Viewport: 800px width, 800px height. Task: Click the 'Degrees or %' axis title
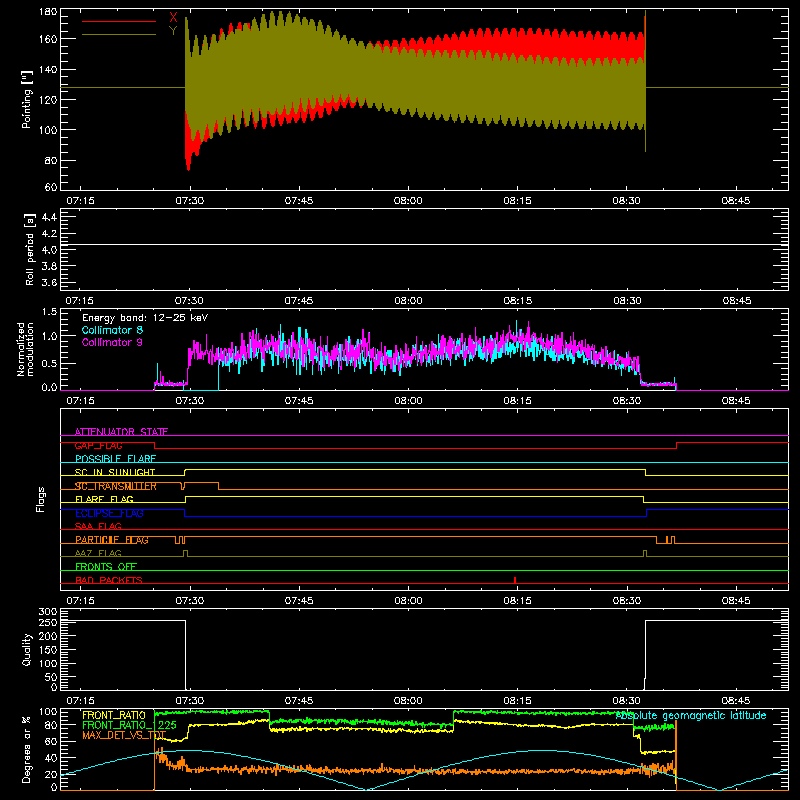point(27,749)
